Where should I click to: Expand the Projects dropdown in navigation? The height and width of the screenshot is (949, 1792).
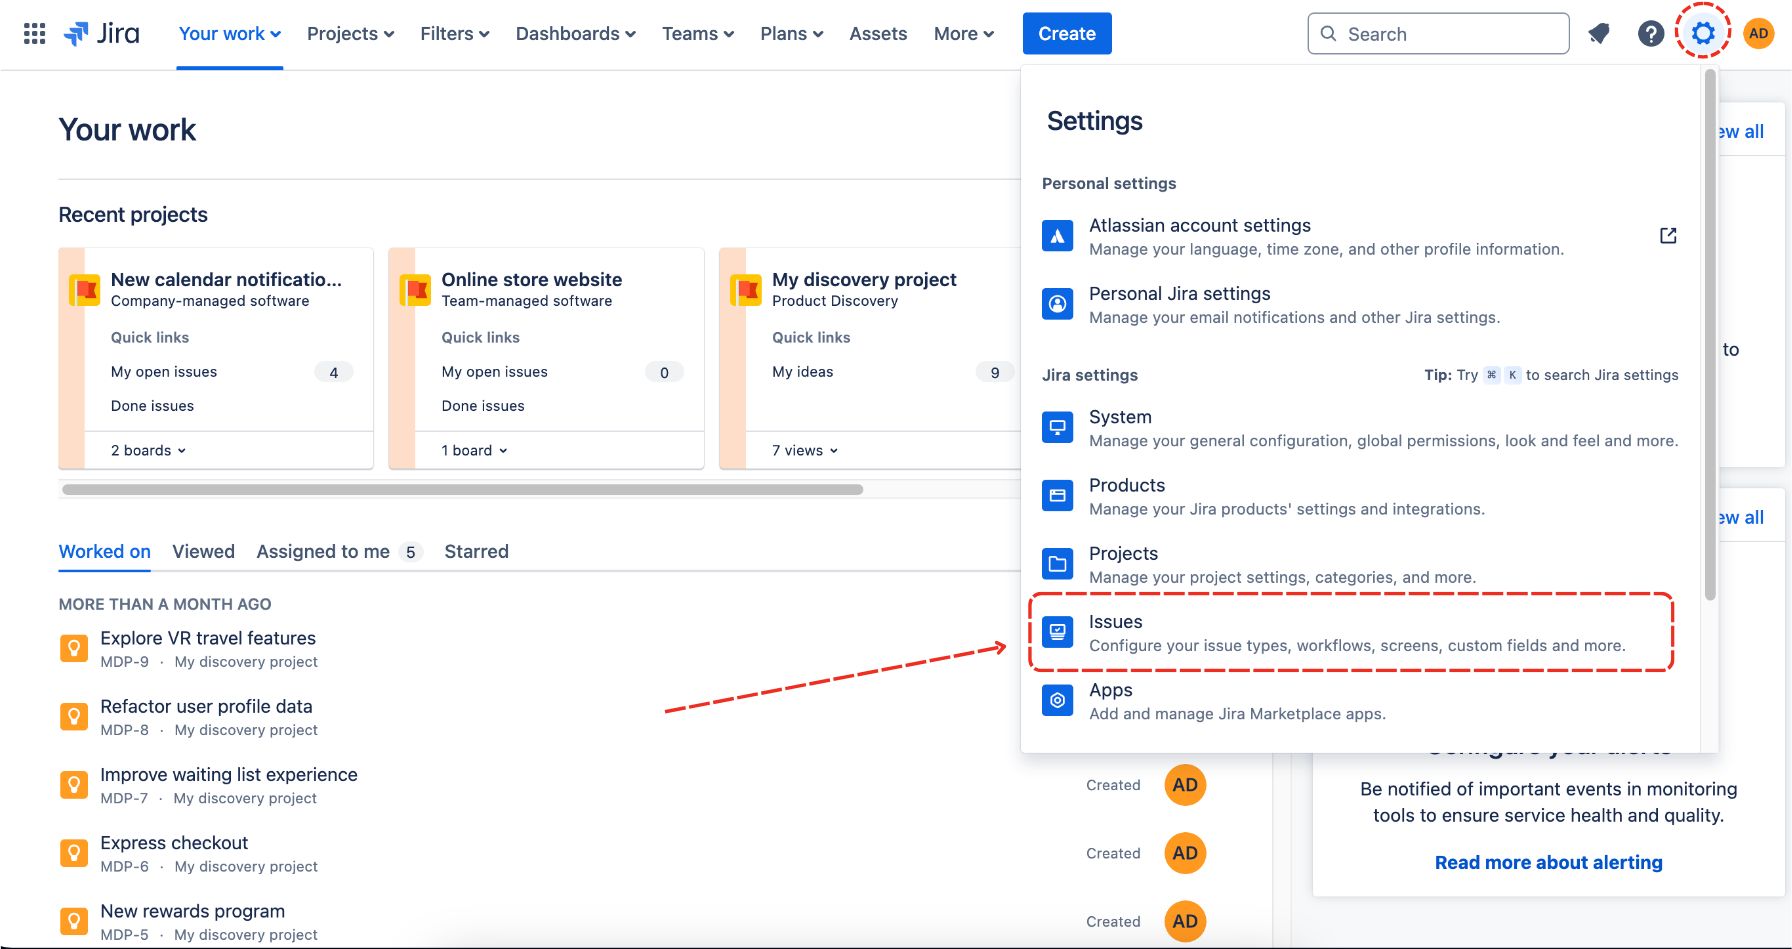[350, 34]
